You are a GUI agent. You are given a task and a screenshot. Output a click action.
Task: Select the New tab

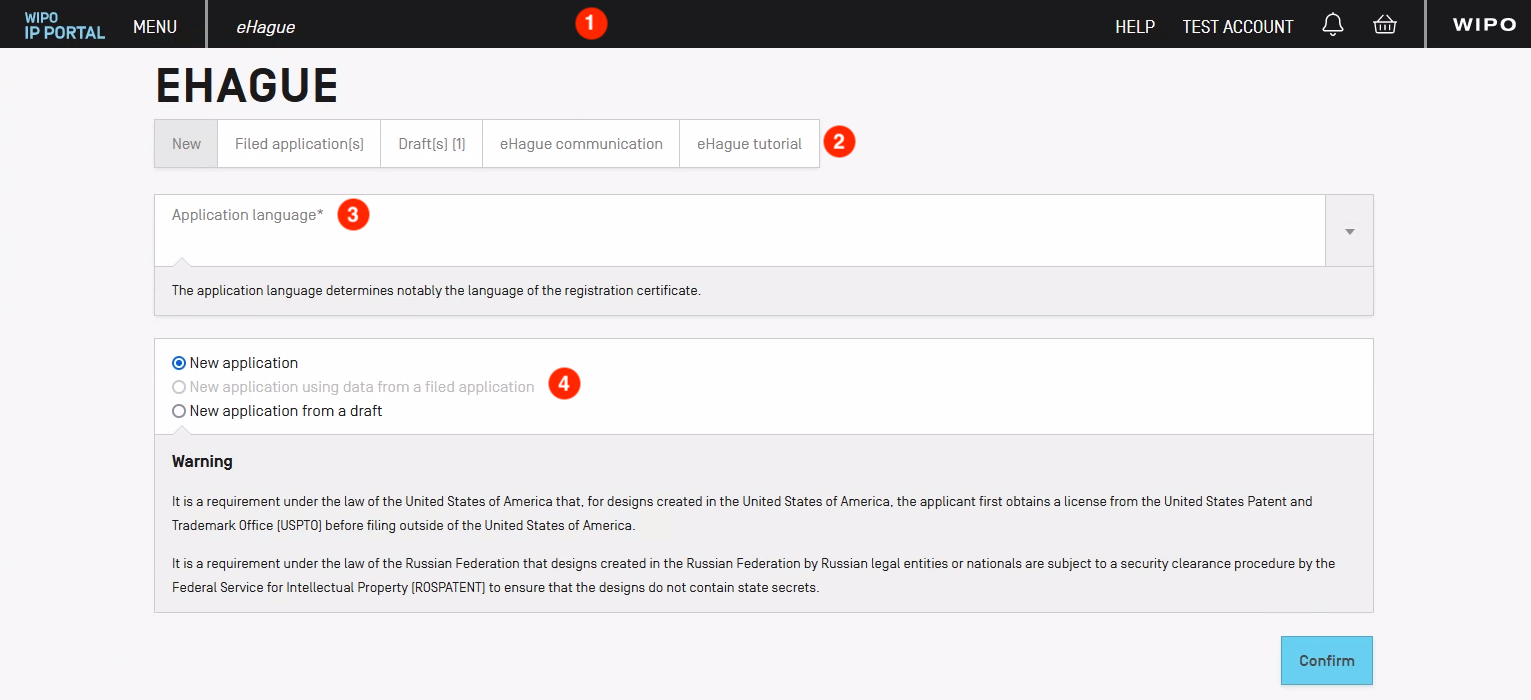[186, 144]
